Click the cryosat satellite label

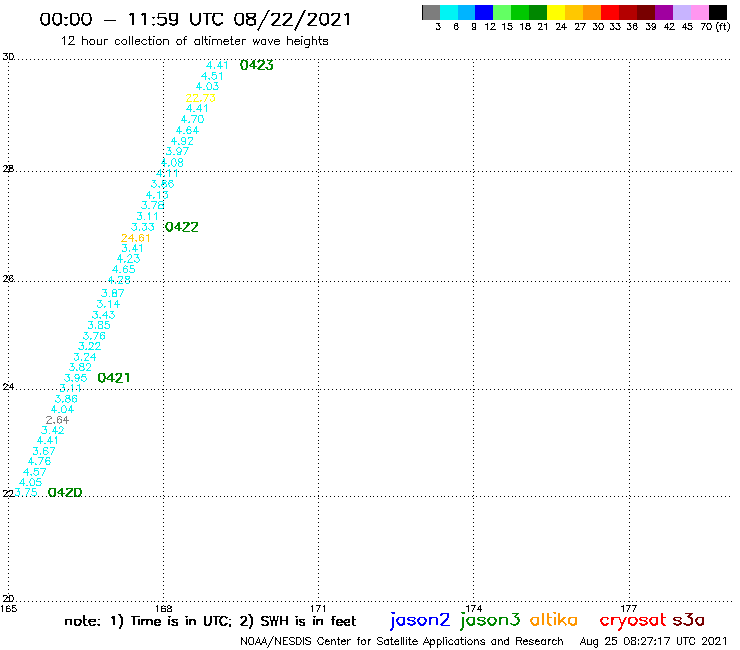click(633, 621)
